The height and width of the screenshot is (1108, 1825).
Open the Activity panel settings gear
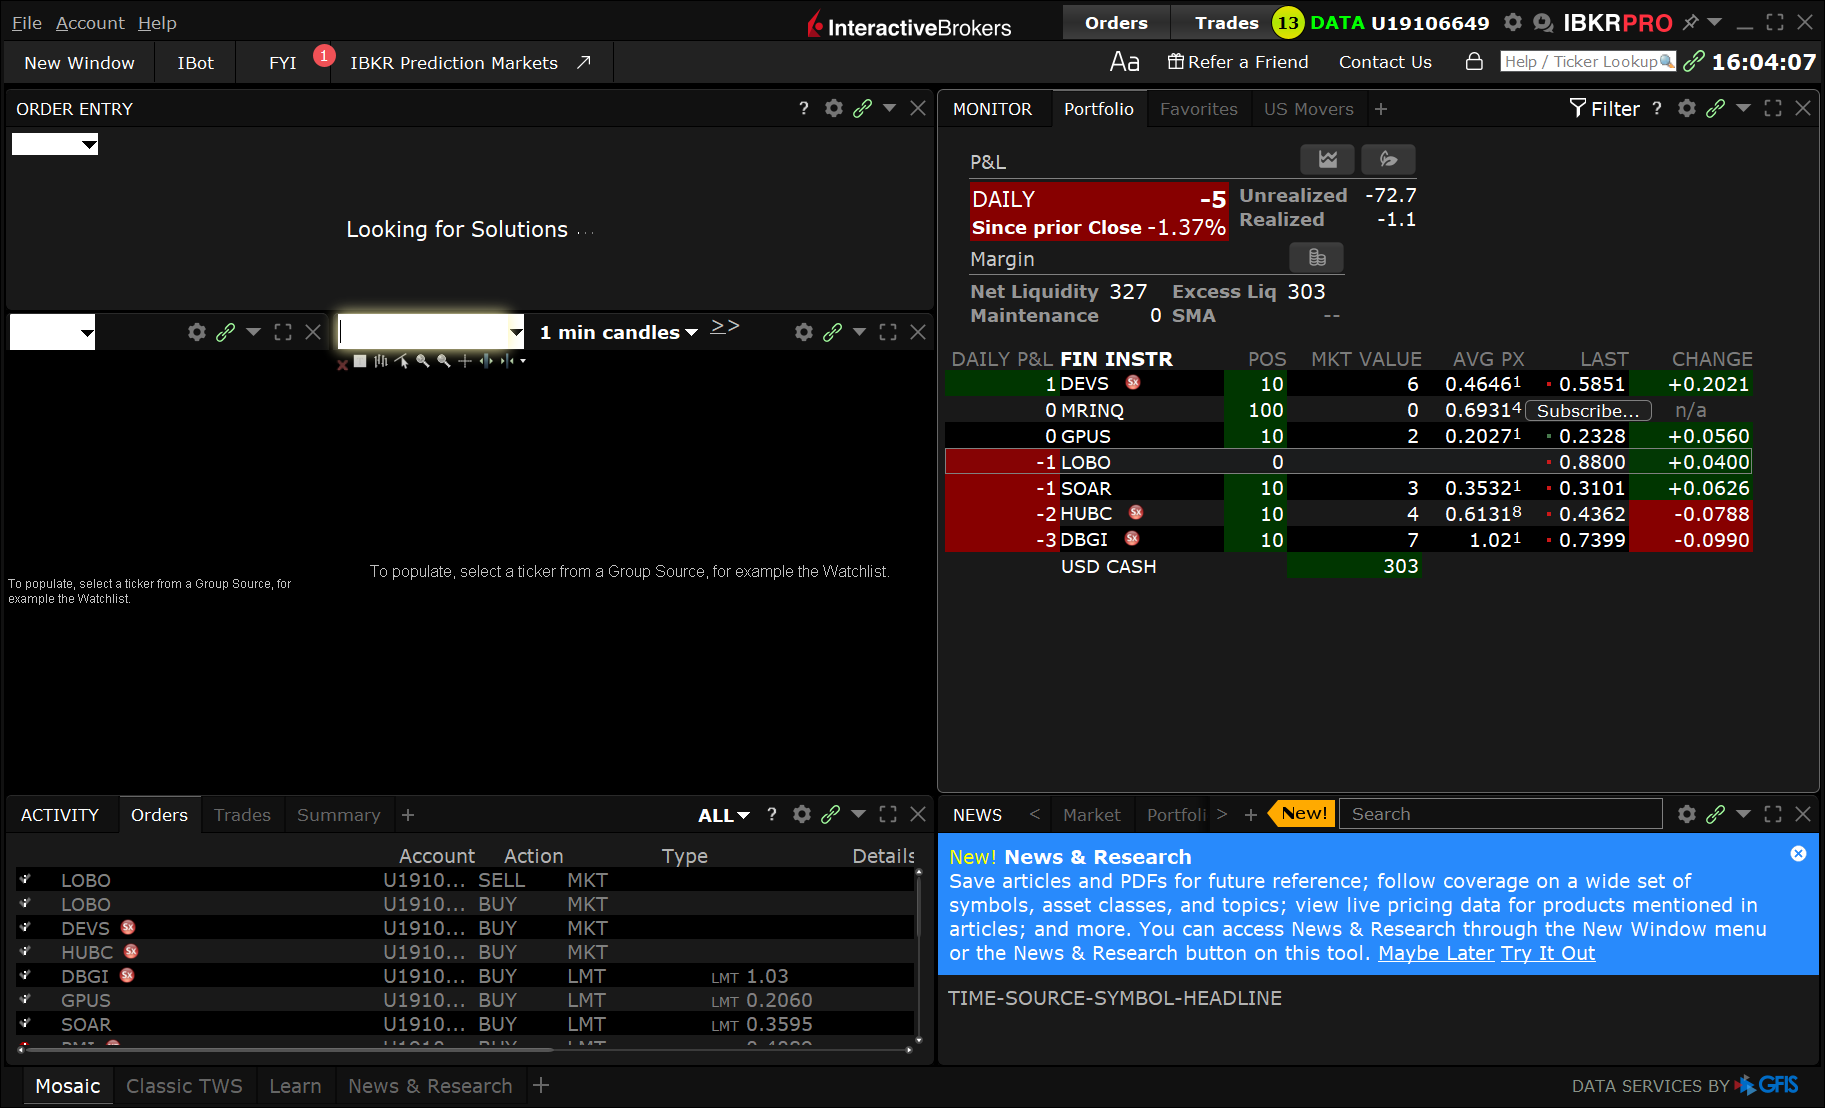(802, 814)
